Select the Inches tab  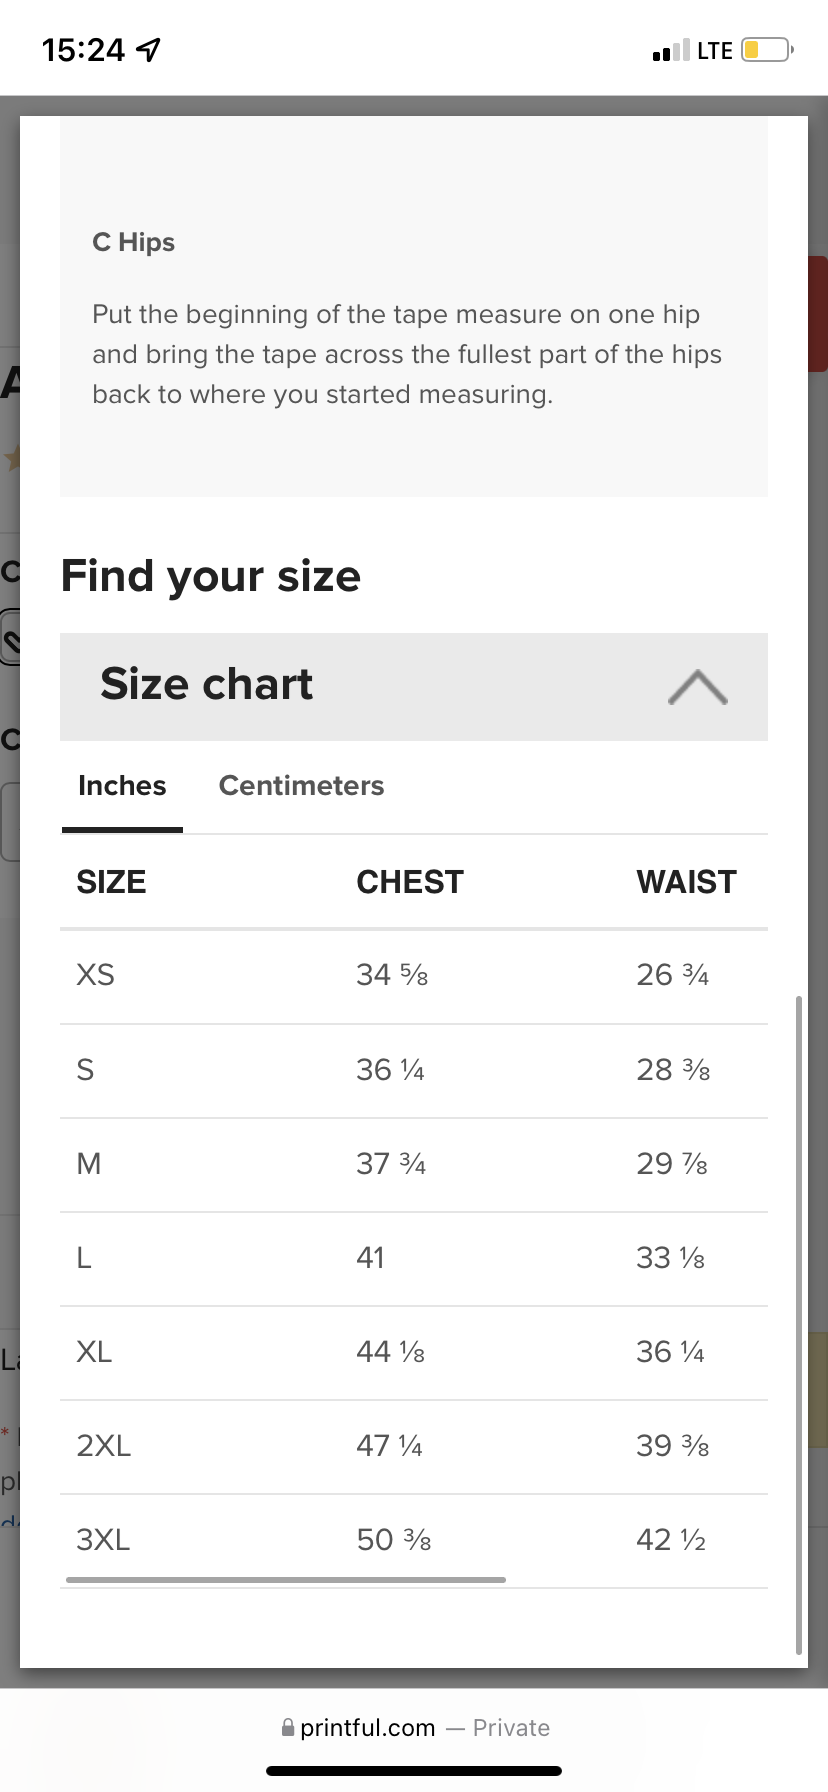pyautogui.click(x=122, y=786)
